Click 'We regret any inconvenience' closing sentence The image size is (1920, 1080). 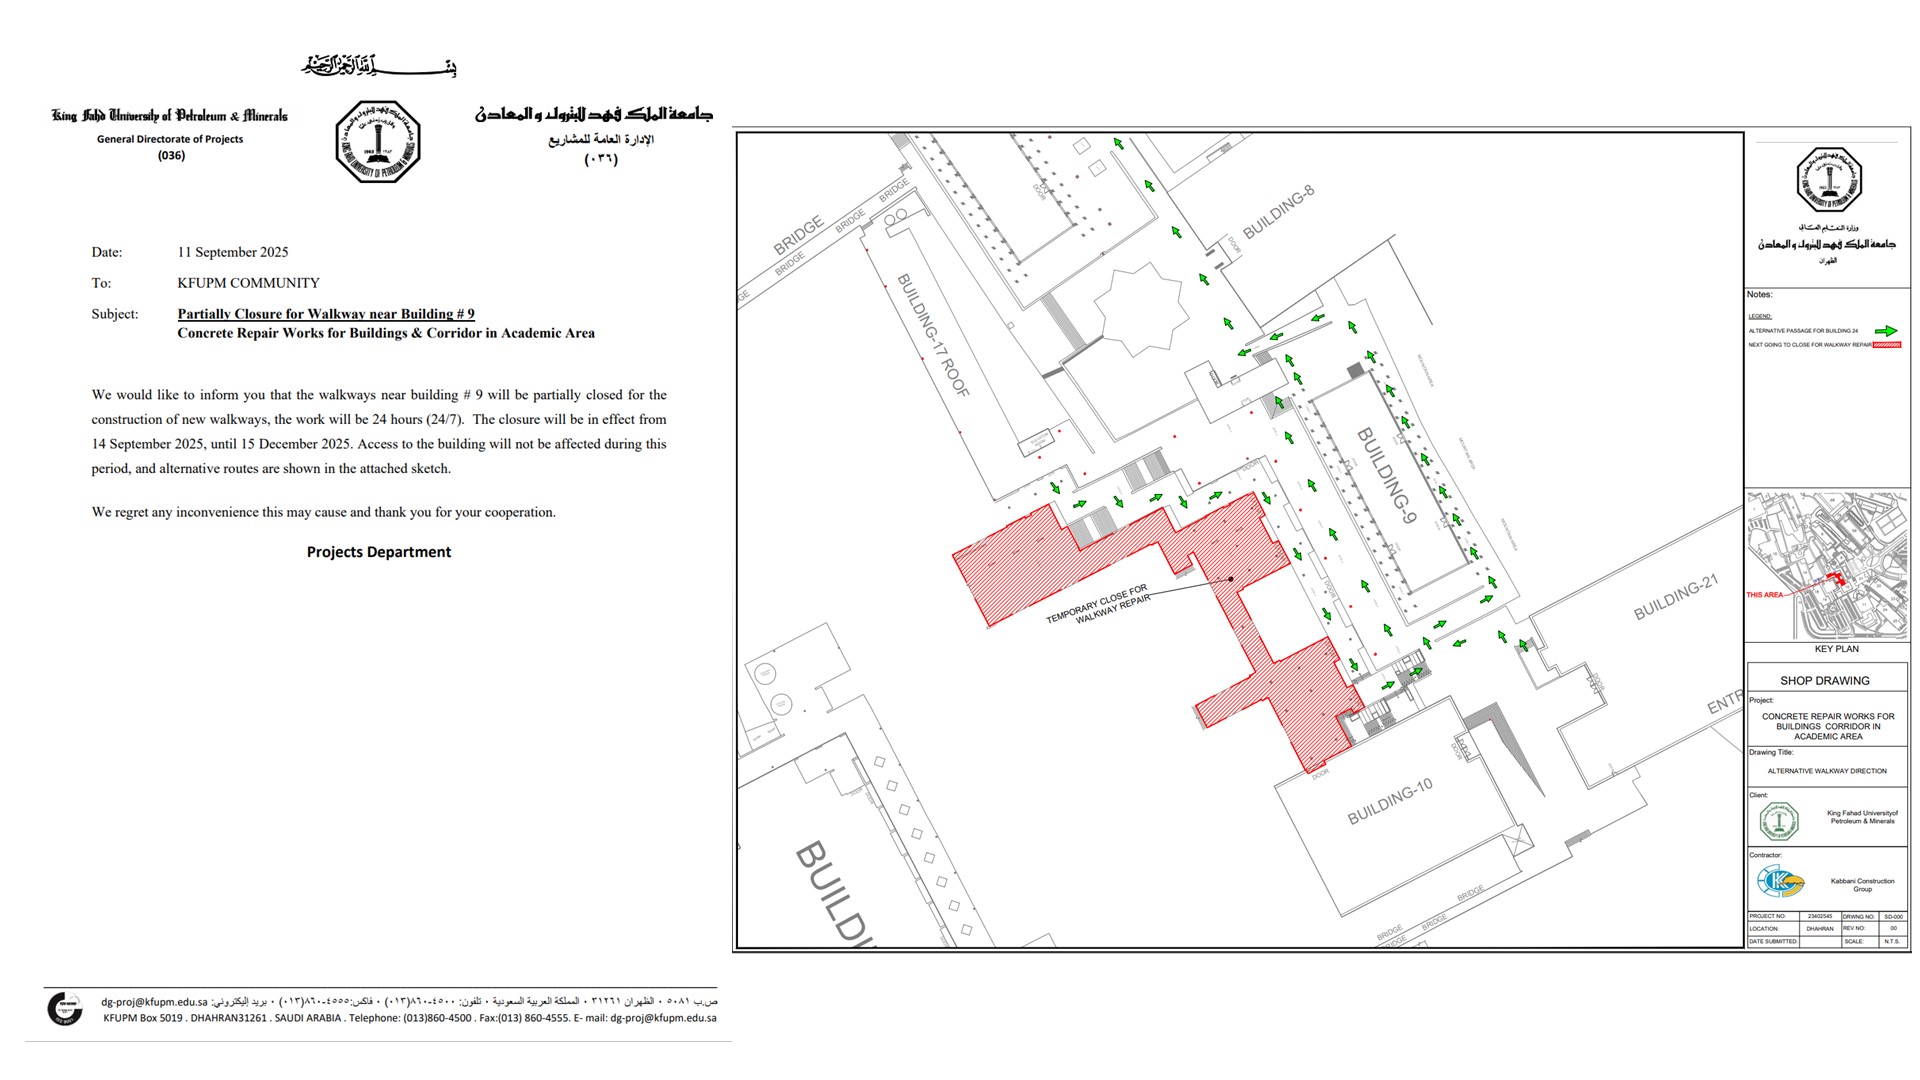[x=323, y=512]
